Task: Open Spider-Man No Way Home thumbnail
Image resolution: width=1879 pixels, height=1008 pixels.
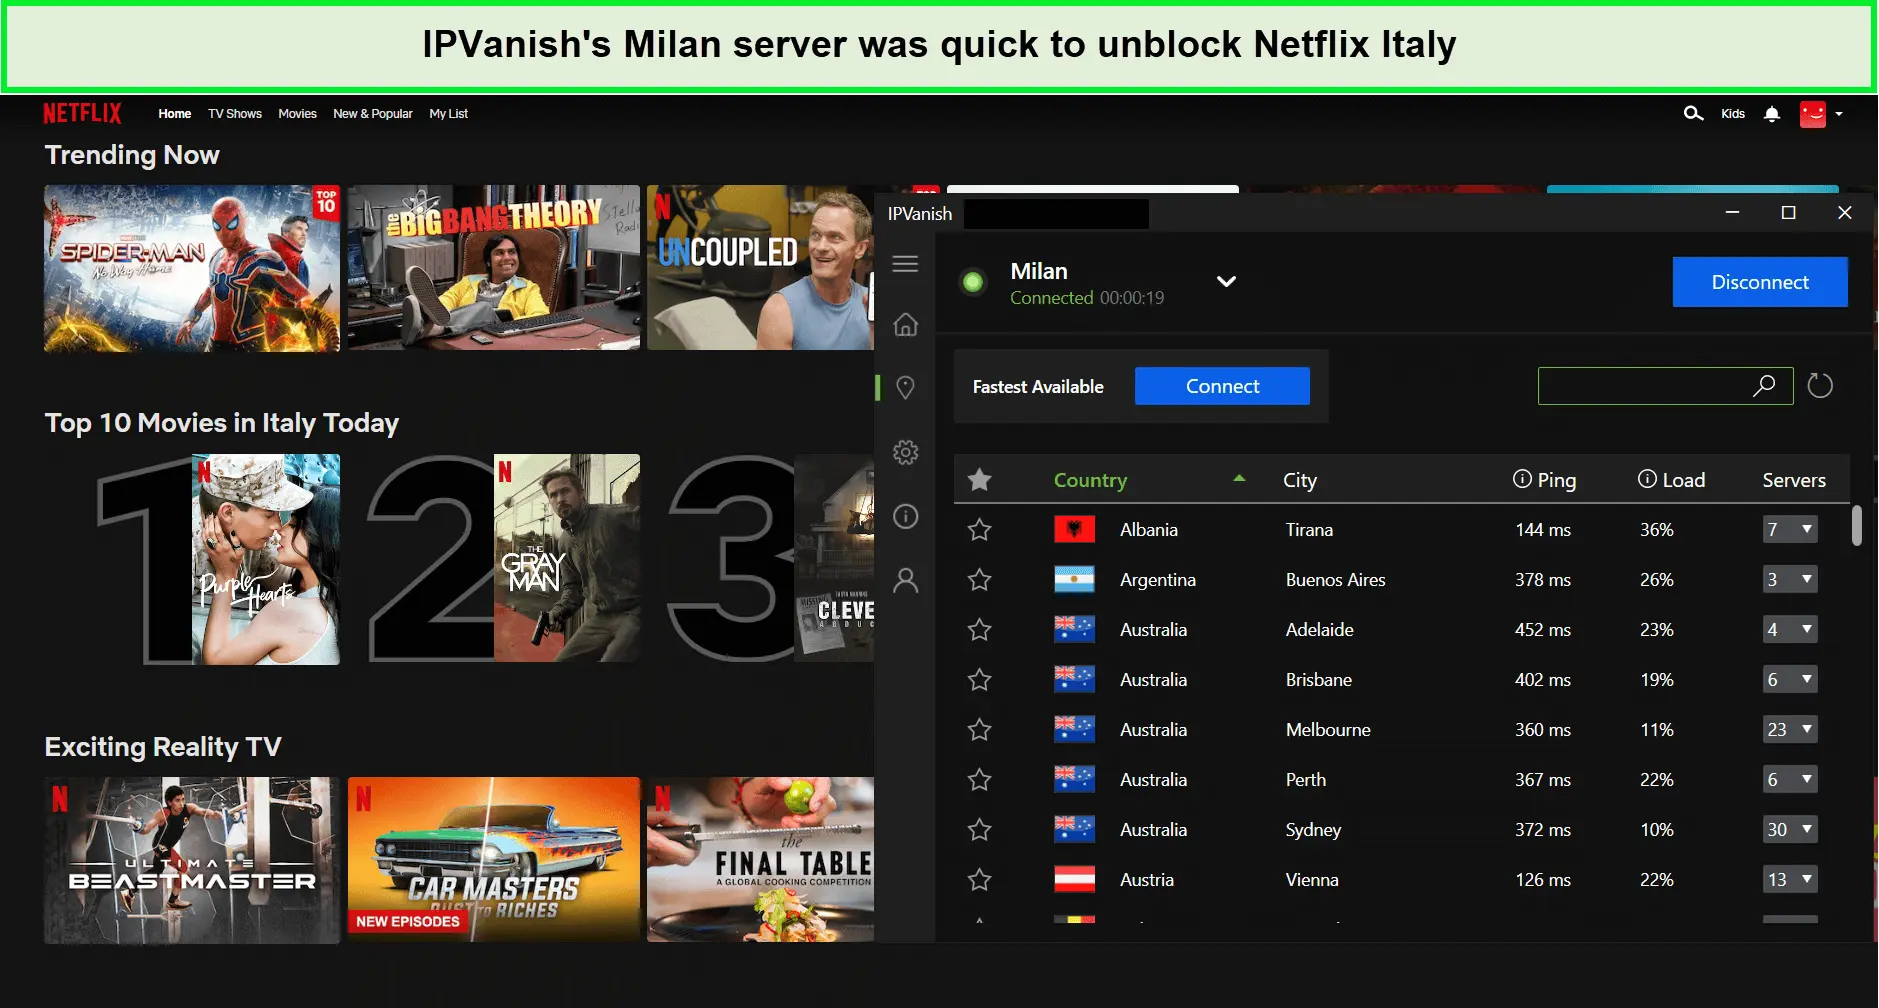Action: 192,268
